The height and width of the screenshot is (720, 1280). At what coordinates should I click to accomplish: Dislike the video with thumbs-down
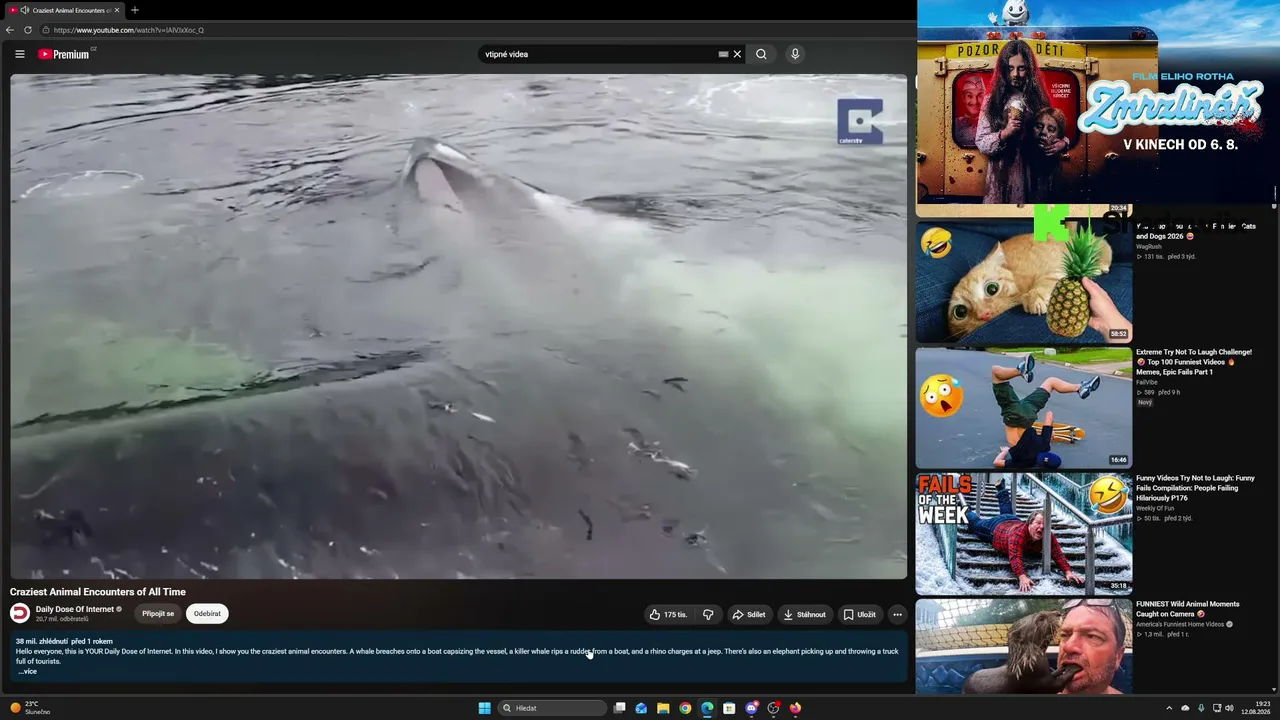coord(708,615)
